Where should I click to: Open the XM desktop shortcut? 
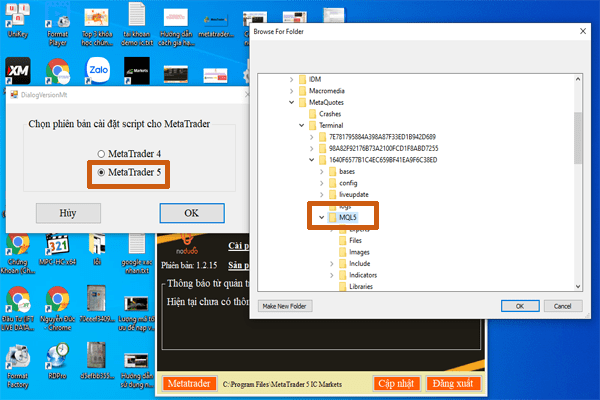(18, 70)
